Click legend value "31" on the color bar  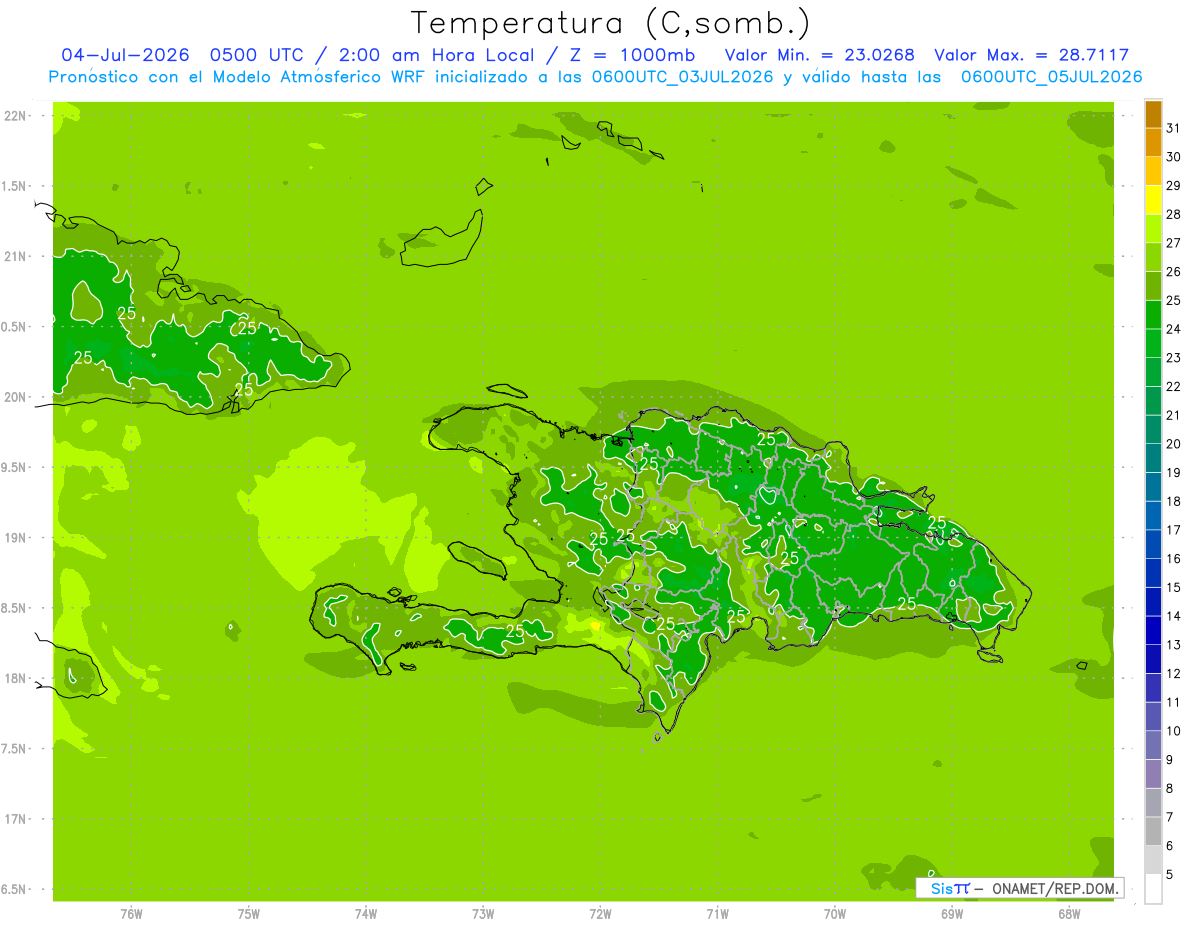[x=1174, y=128]
